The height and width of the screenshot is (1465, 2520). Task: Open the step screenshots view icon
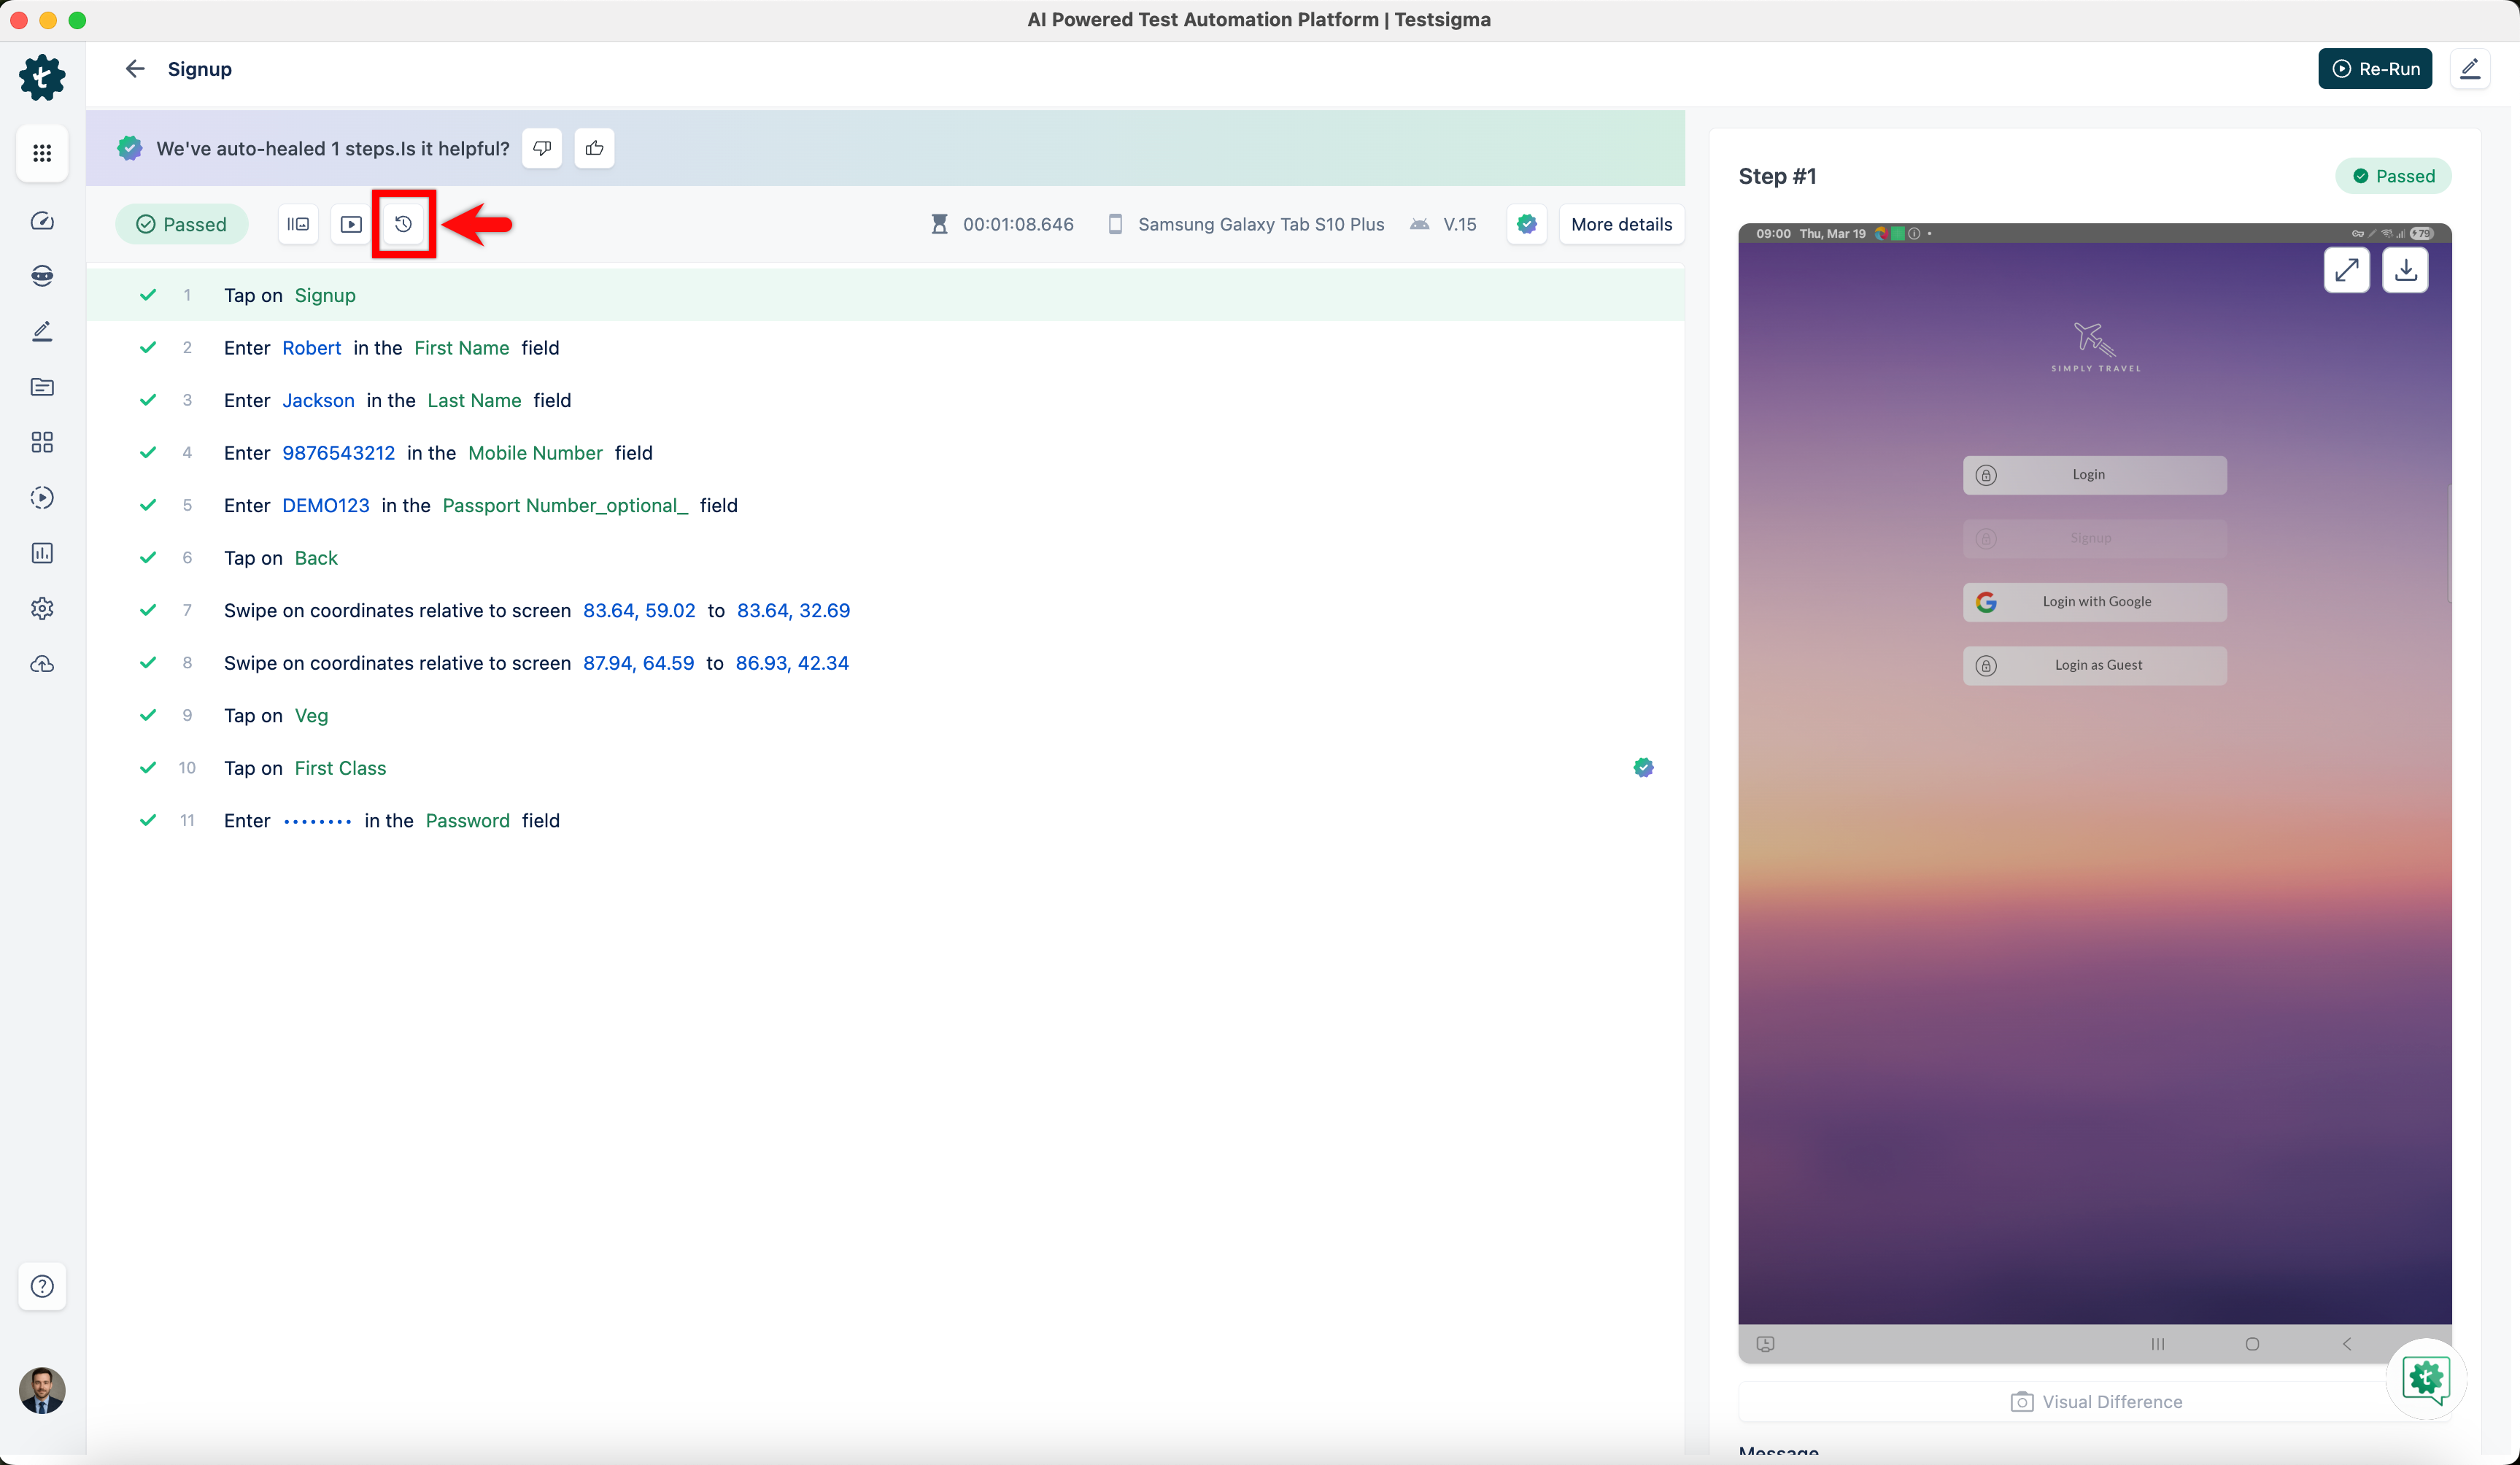point(298,224)
